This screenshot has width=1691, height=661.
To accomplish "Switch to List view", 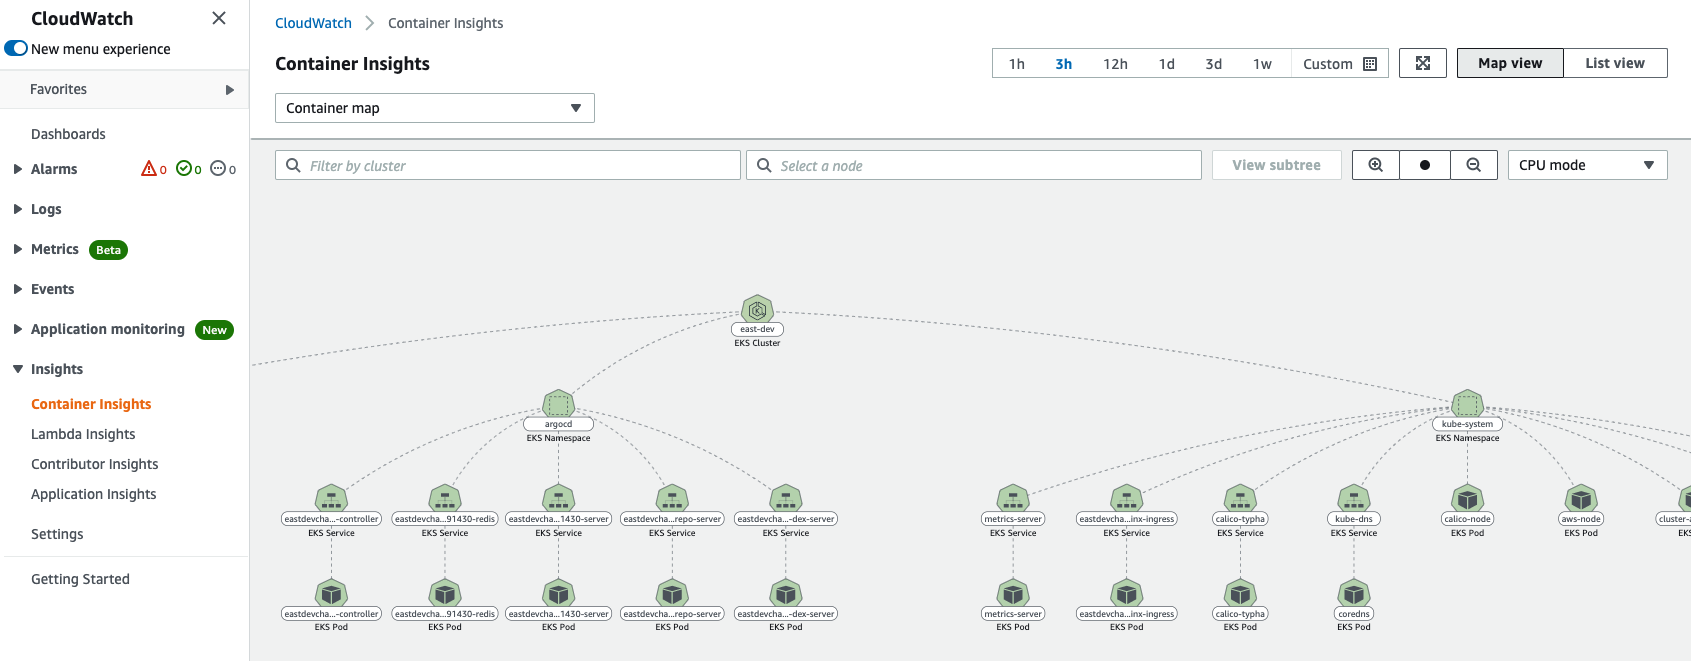I will (1615, 63).
